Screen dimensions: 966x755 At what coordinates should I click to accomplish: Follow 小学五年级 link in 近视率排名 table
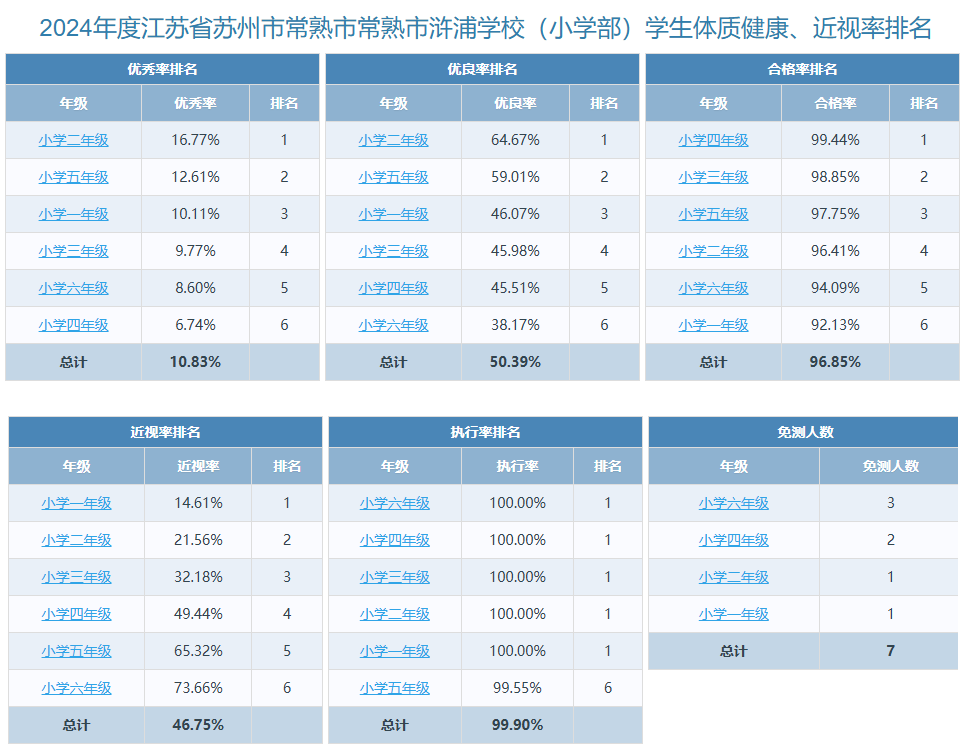coord(76,651)
